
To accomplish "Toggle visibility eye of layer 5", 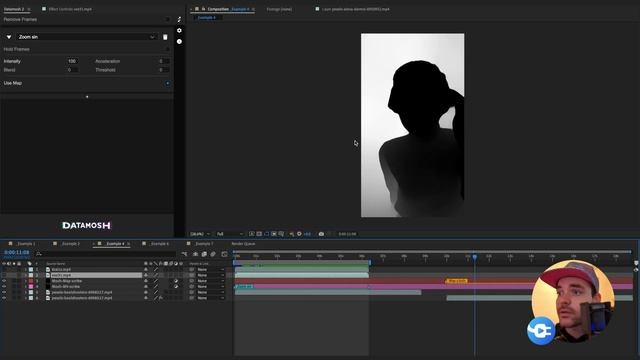I will [4, 293].
